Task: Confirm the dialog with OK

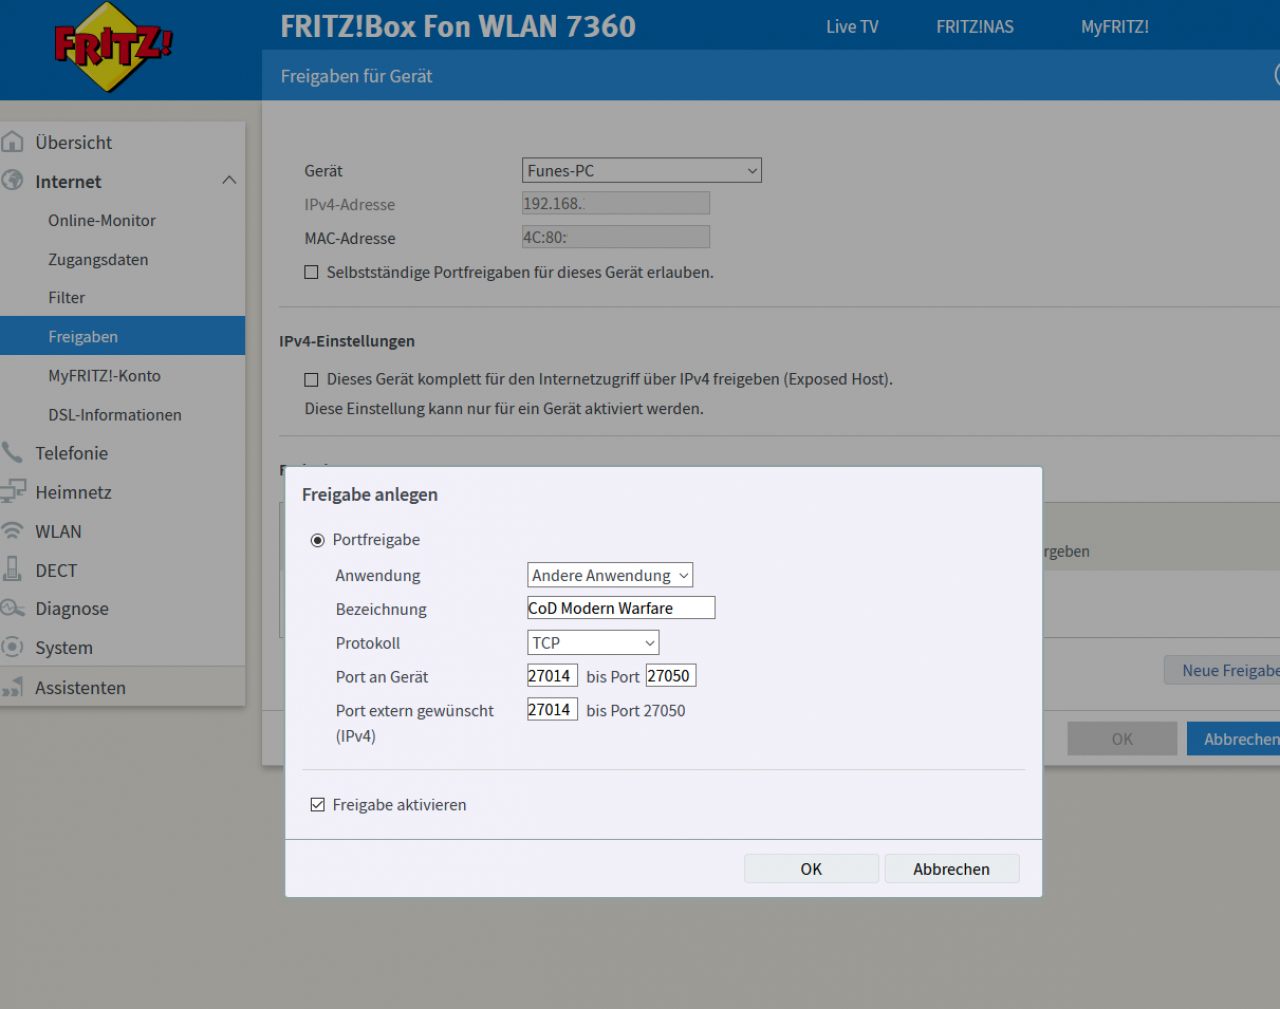Action: [811, 869]
